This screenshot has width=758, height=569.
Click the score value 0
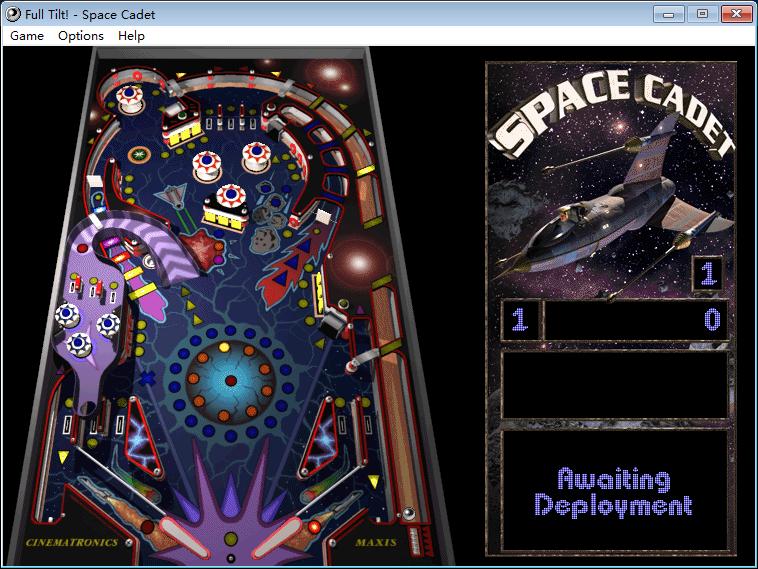[x=712, y=320]
